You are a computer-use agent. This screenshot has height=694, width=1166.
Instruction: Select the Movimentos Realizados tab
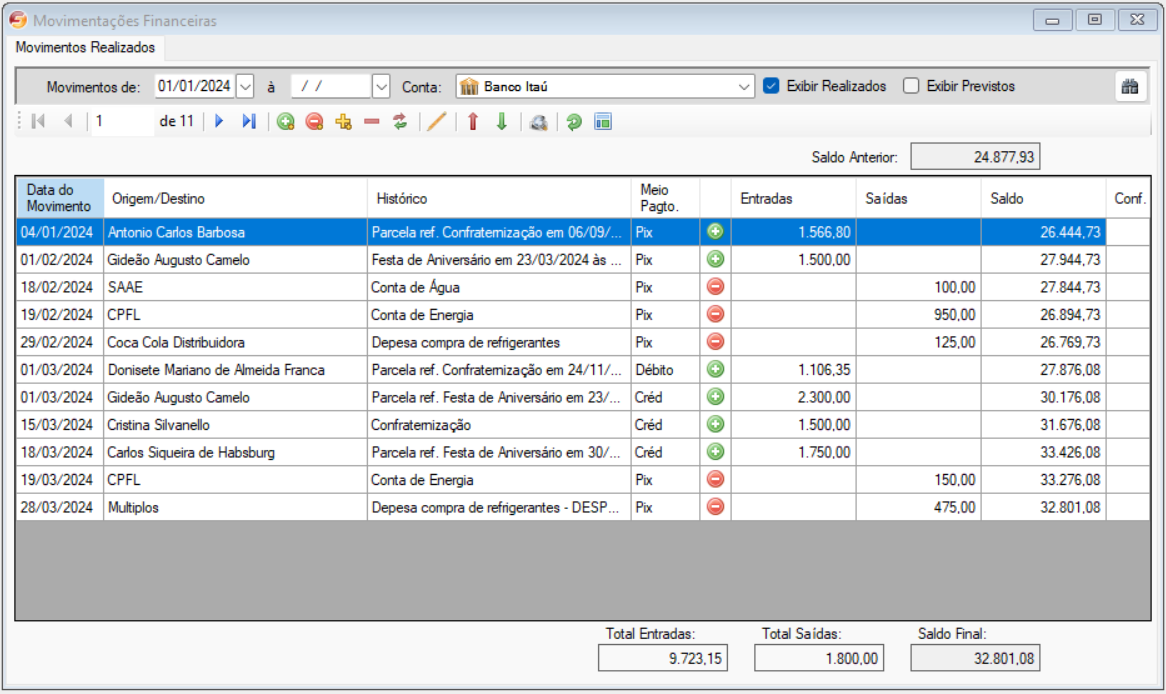pyautogui.click(x=85, y=47)
